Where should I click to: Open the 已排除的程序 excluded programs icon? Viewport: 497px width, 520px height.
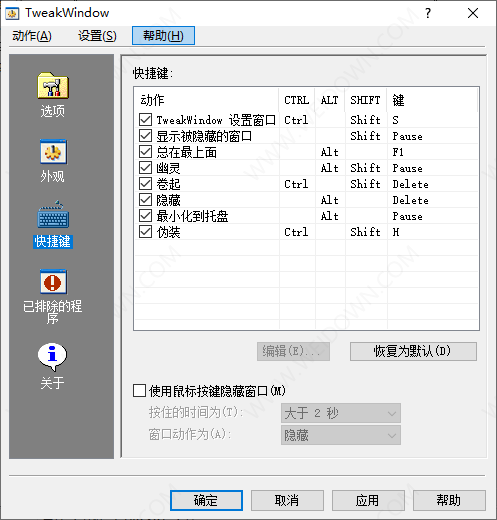coord(53,282)
